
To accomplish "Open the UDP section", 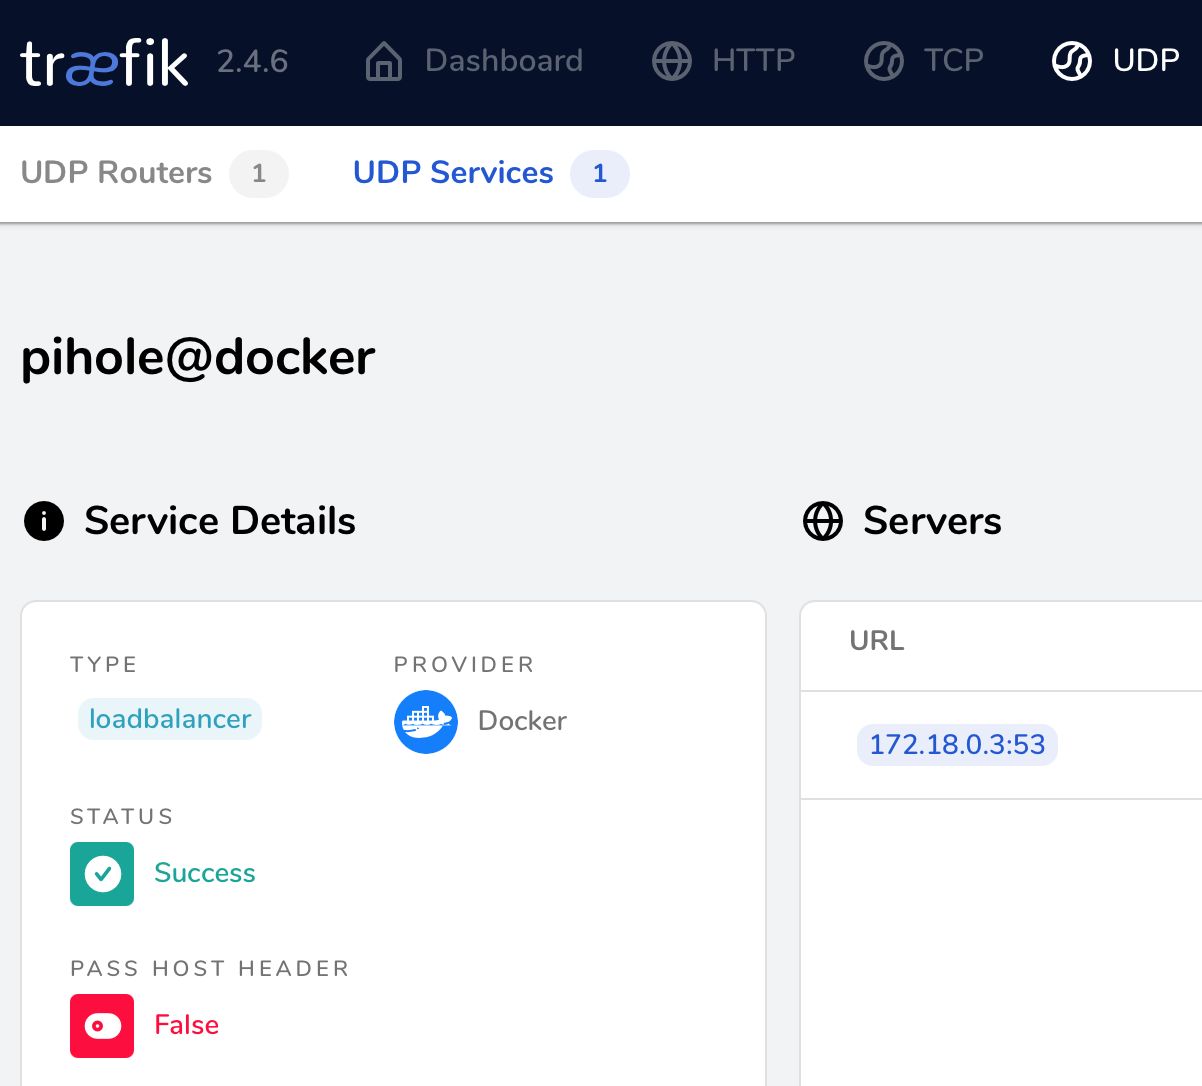I will (1116, 61).
